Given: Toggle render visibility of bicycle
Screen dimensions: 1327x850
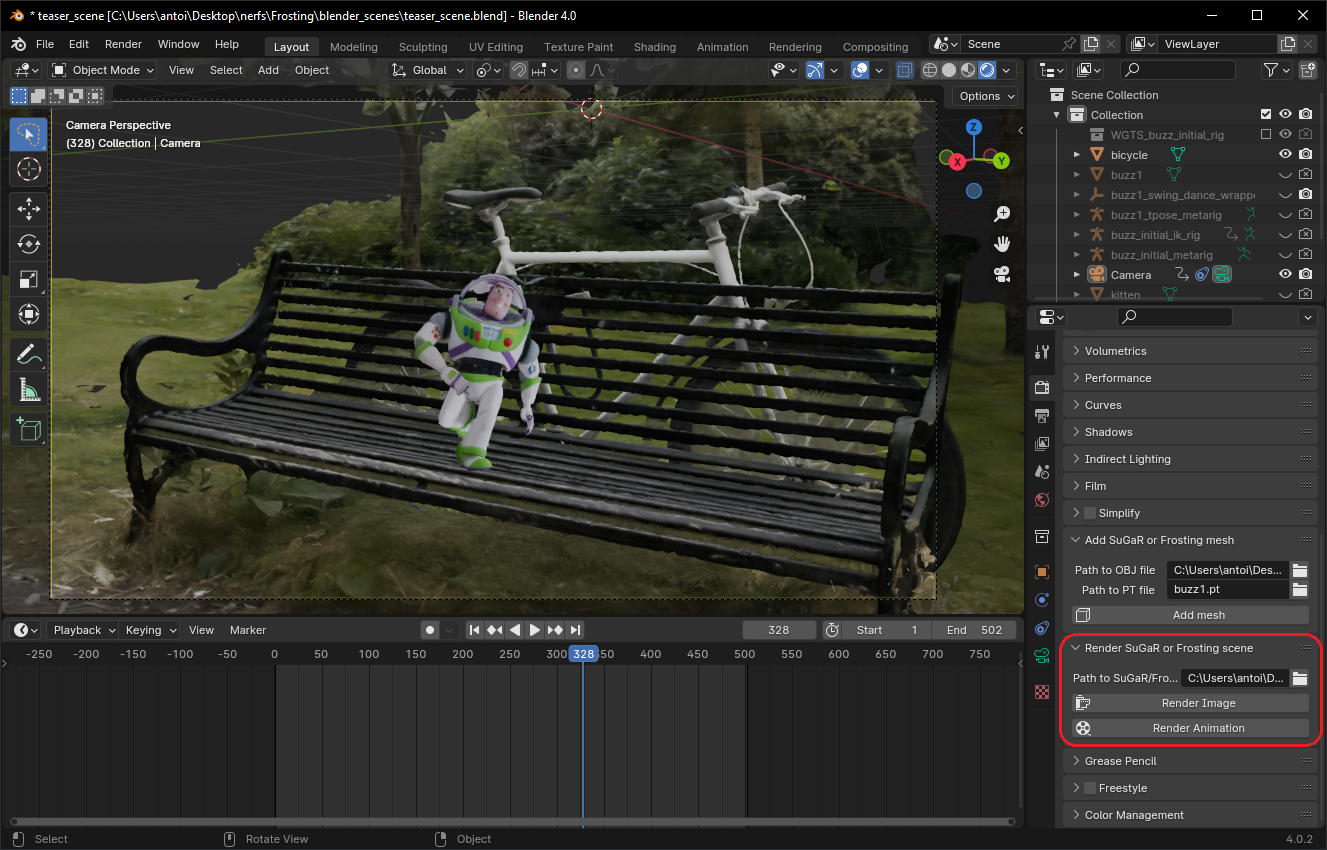Looking at the screenshot, I should [1305, 154].
